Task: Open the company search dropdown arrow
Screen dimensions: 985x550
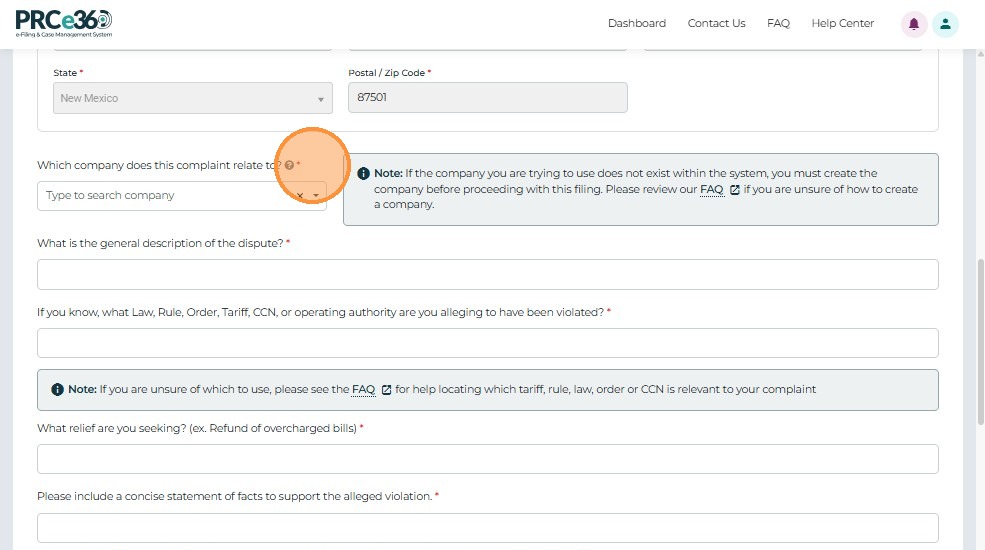Action: pyautogui.click(x=316, y=196)
